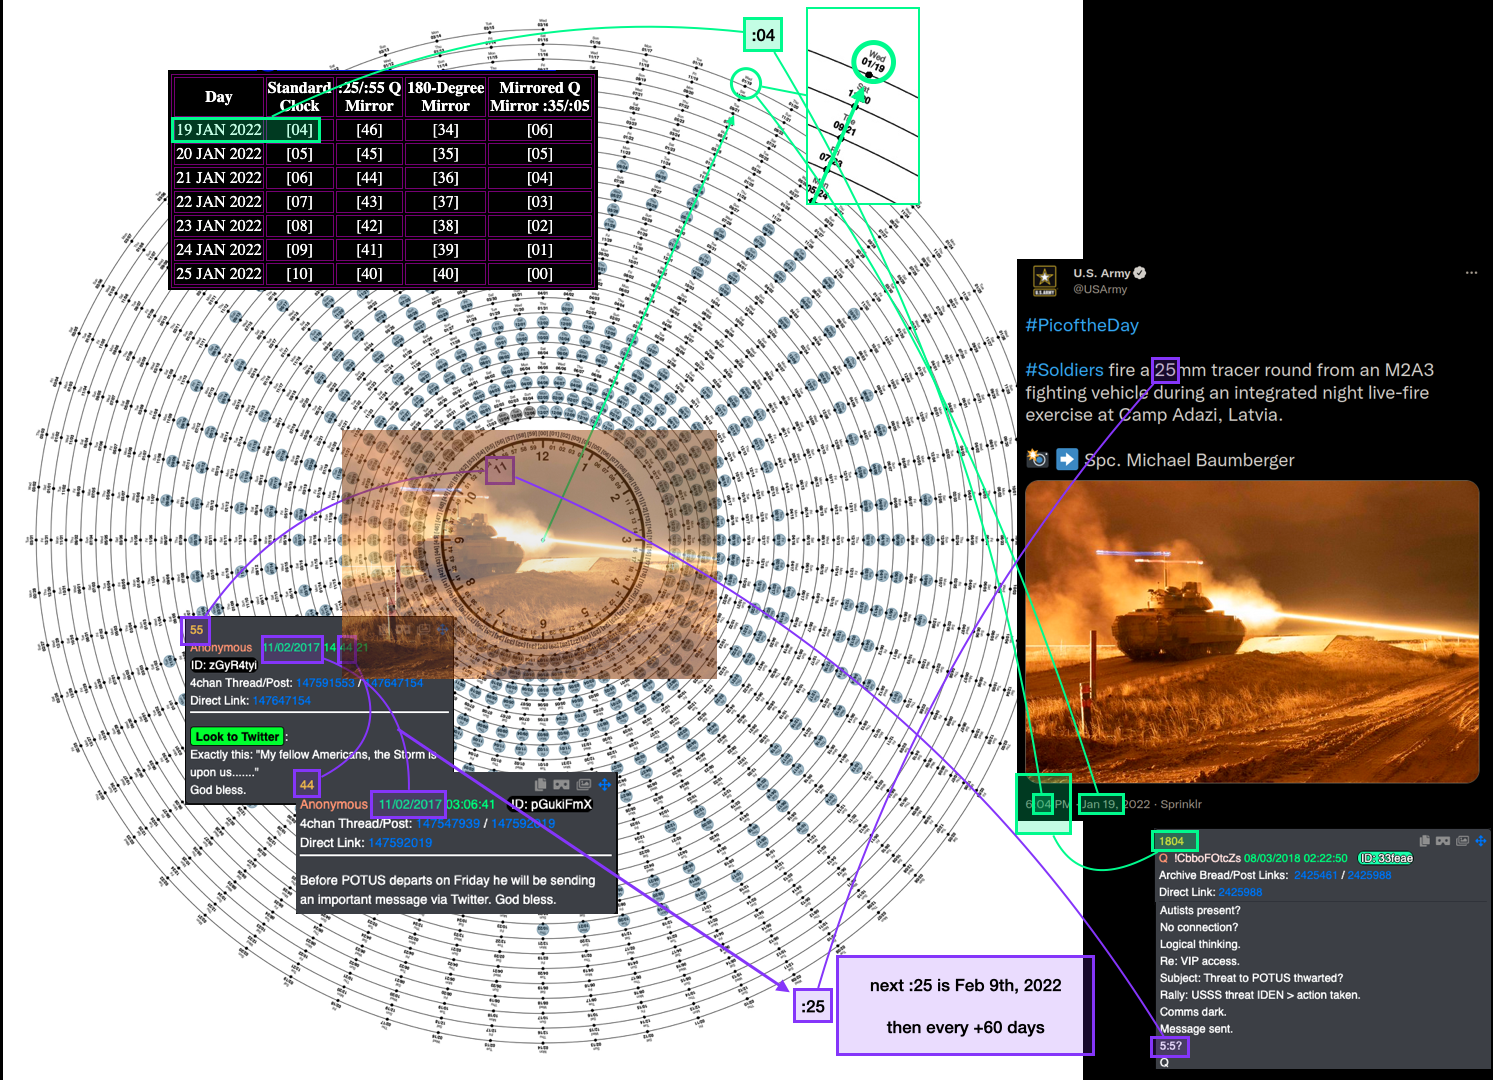Click the ID: 33feae badge
Viewport: 1493px width, 1080px height.
coord(1386,858)
